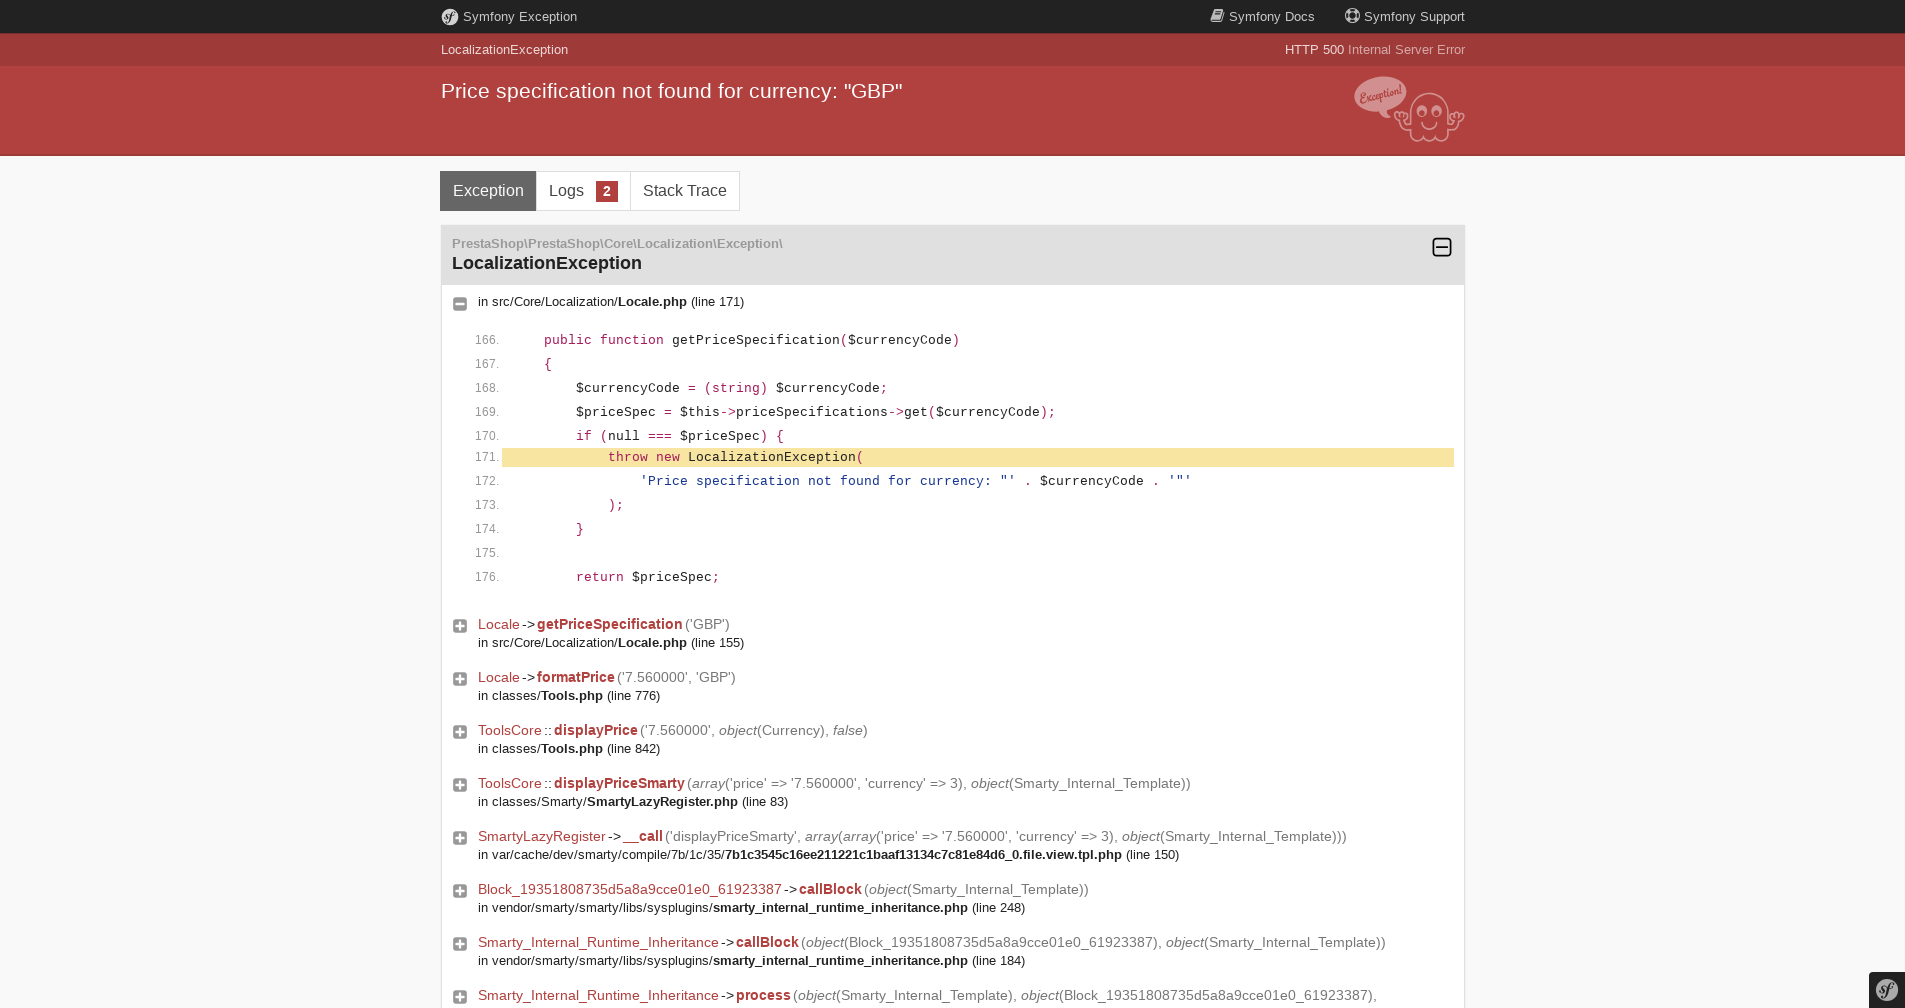Click the formatPrice method name in trace
Screen dimensions: 1905x1008
coord(575,677)
